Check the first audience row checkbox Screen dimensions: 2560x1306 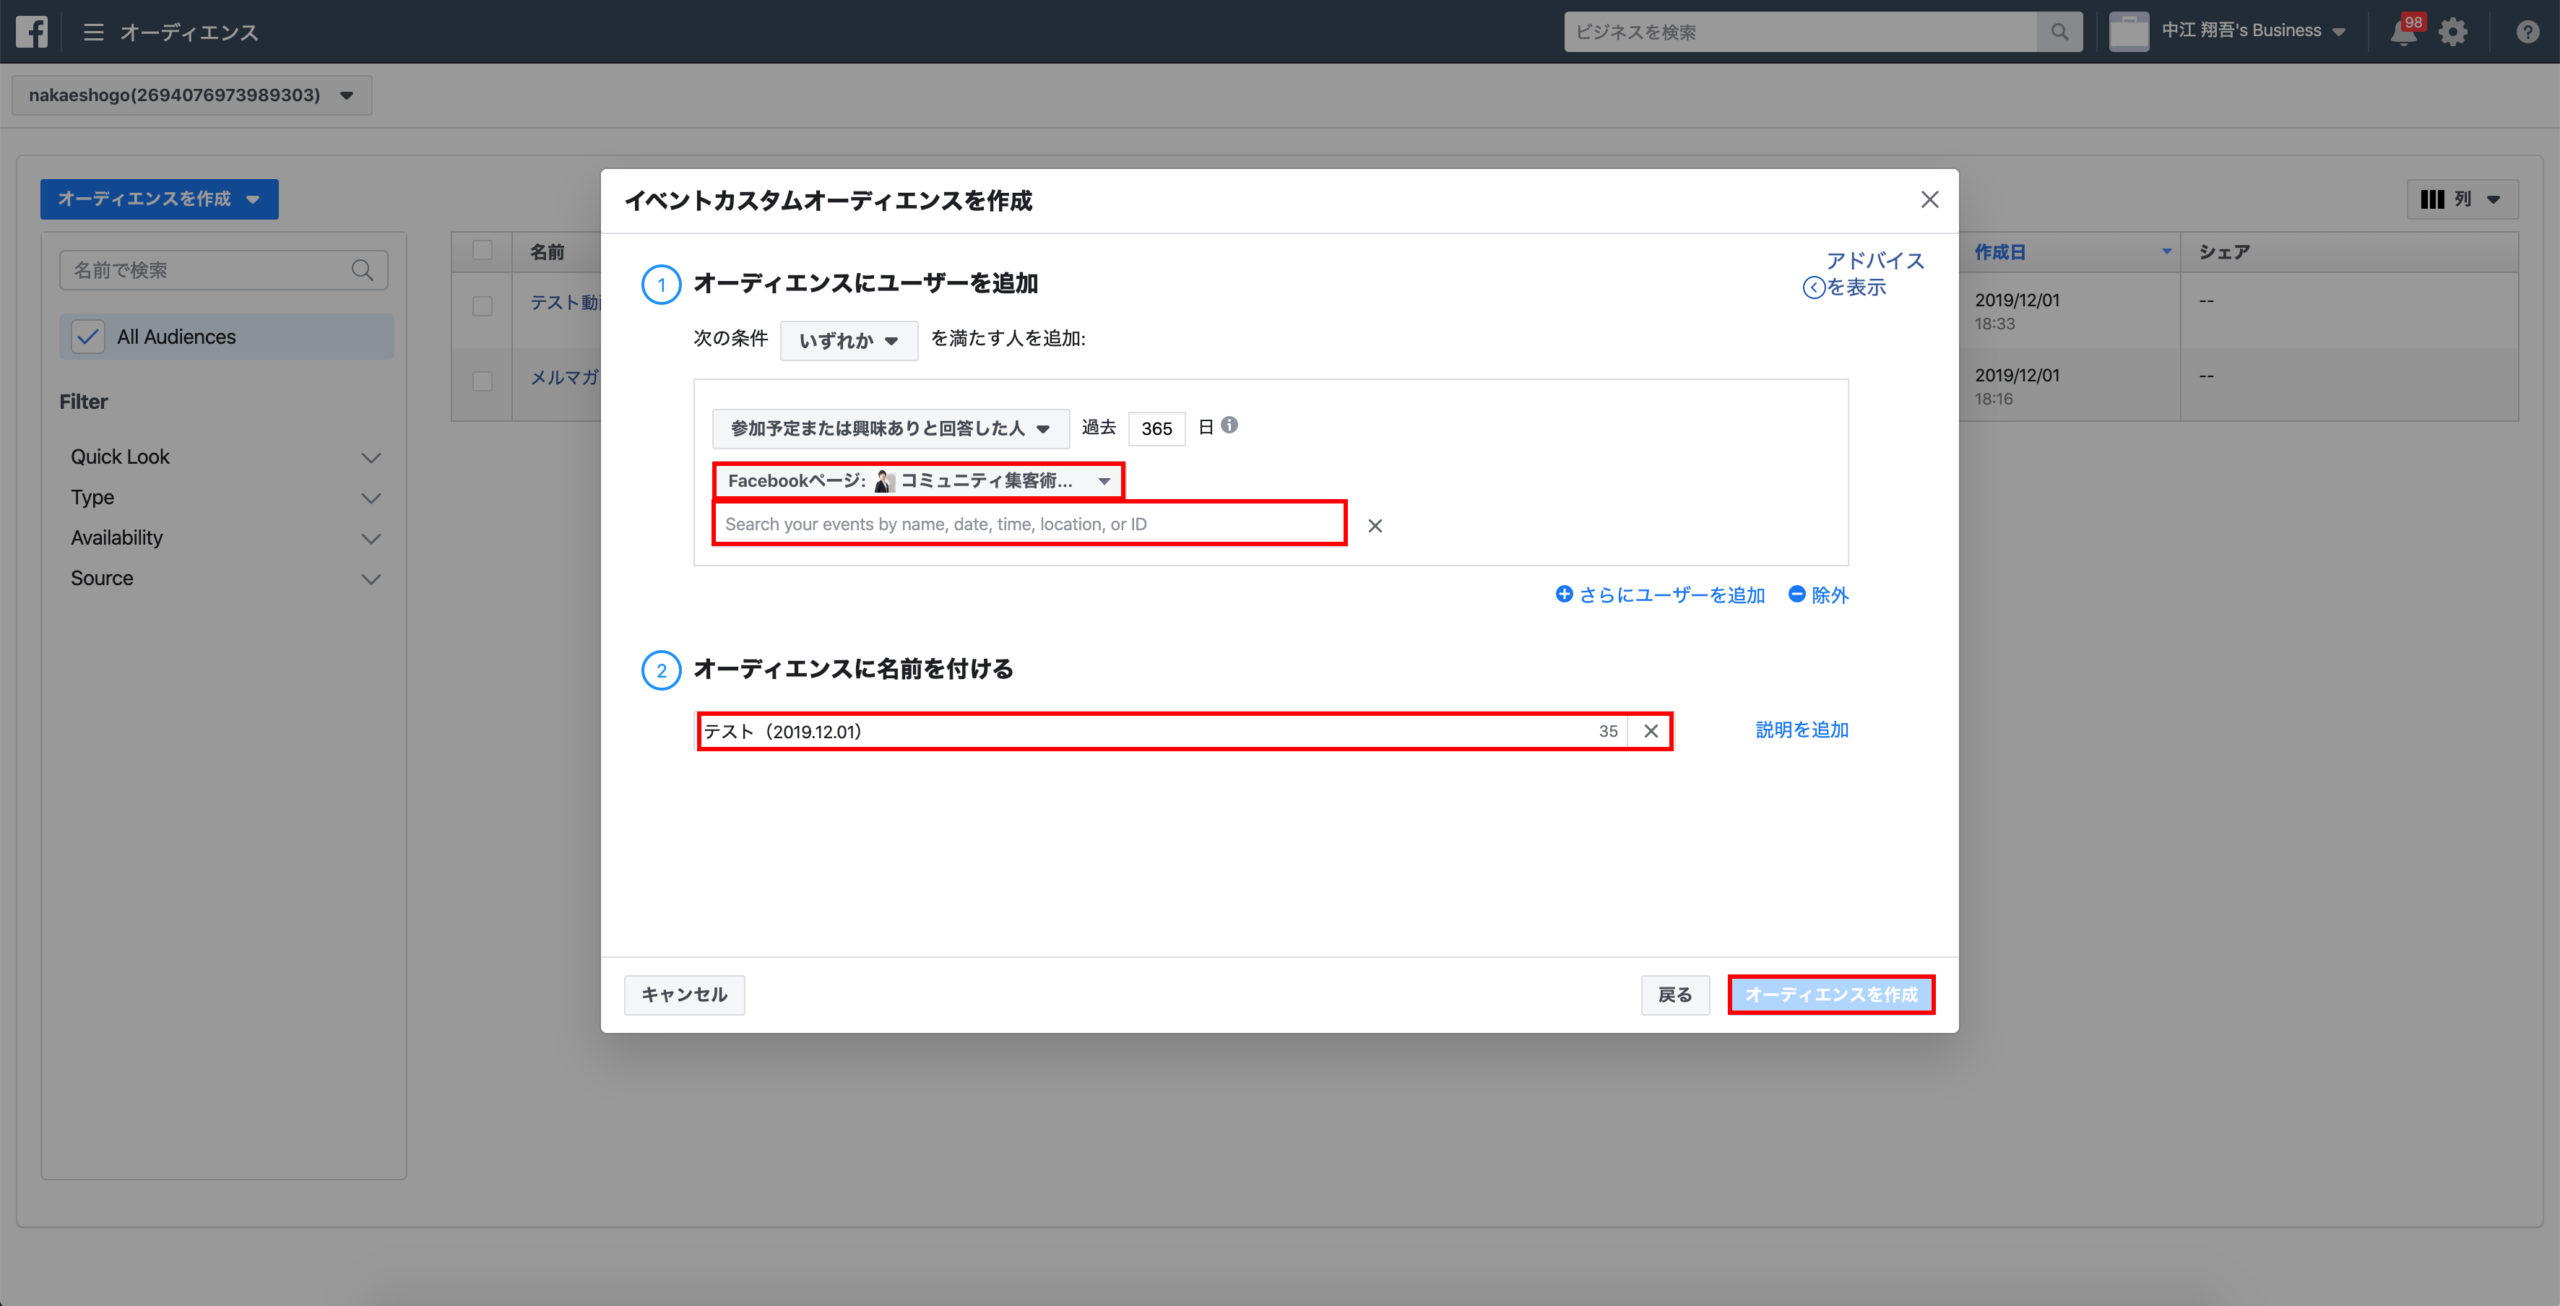482,306
